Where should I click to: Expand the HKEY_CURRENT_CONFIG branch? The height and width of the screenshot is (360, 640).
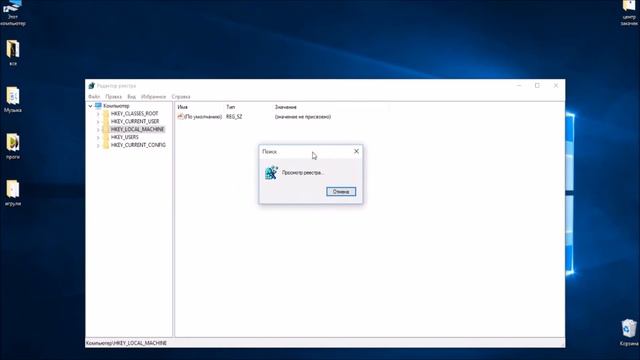[x=98, y=145]
